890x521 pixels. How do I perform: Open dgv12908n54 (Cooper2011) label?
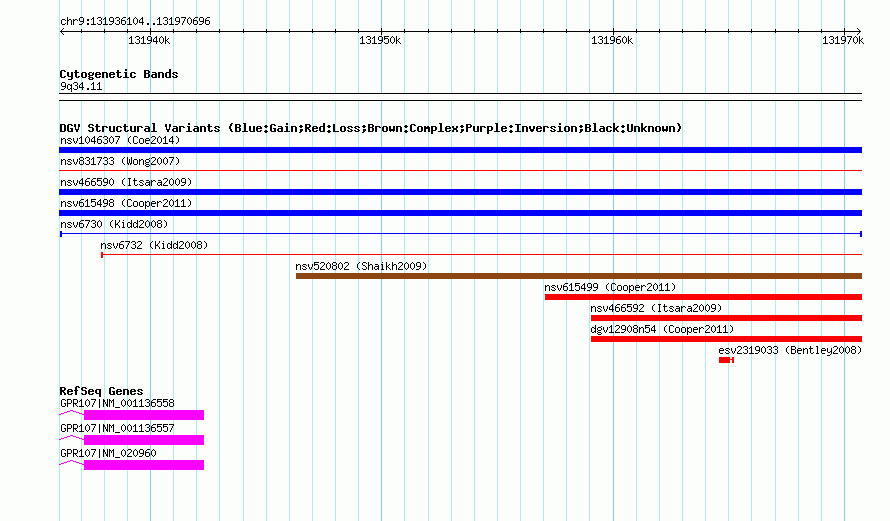(662, 329)
